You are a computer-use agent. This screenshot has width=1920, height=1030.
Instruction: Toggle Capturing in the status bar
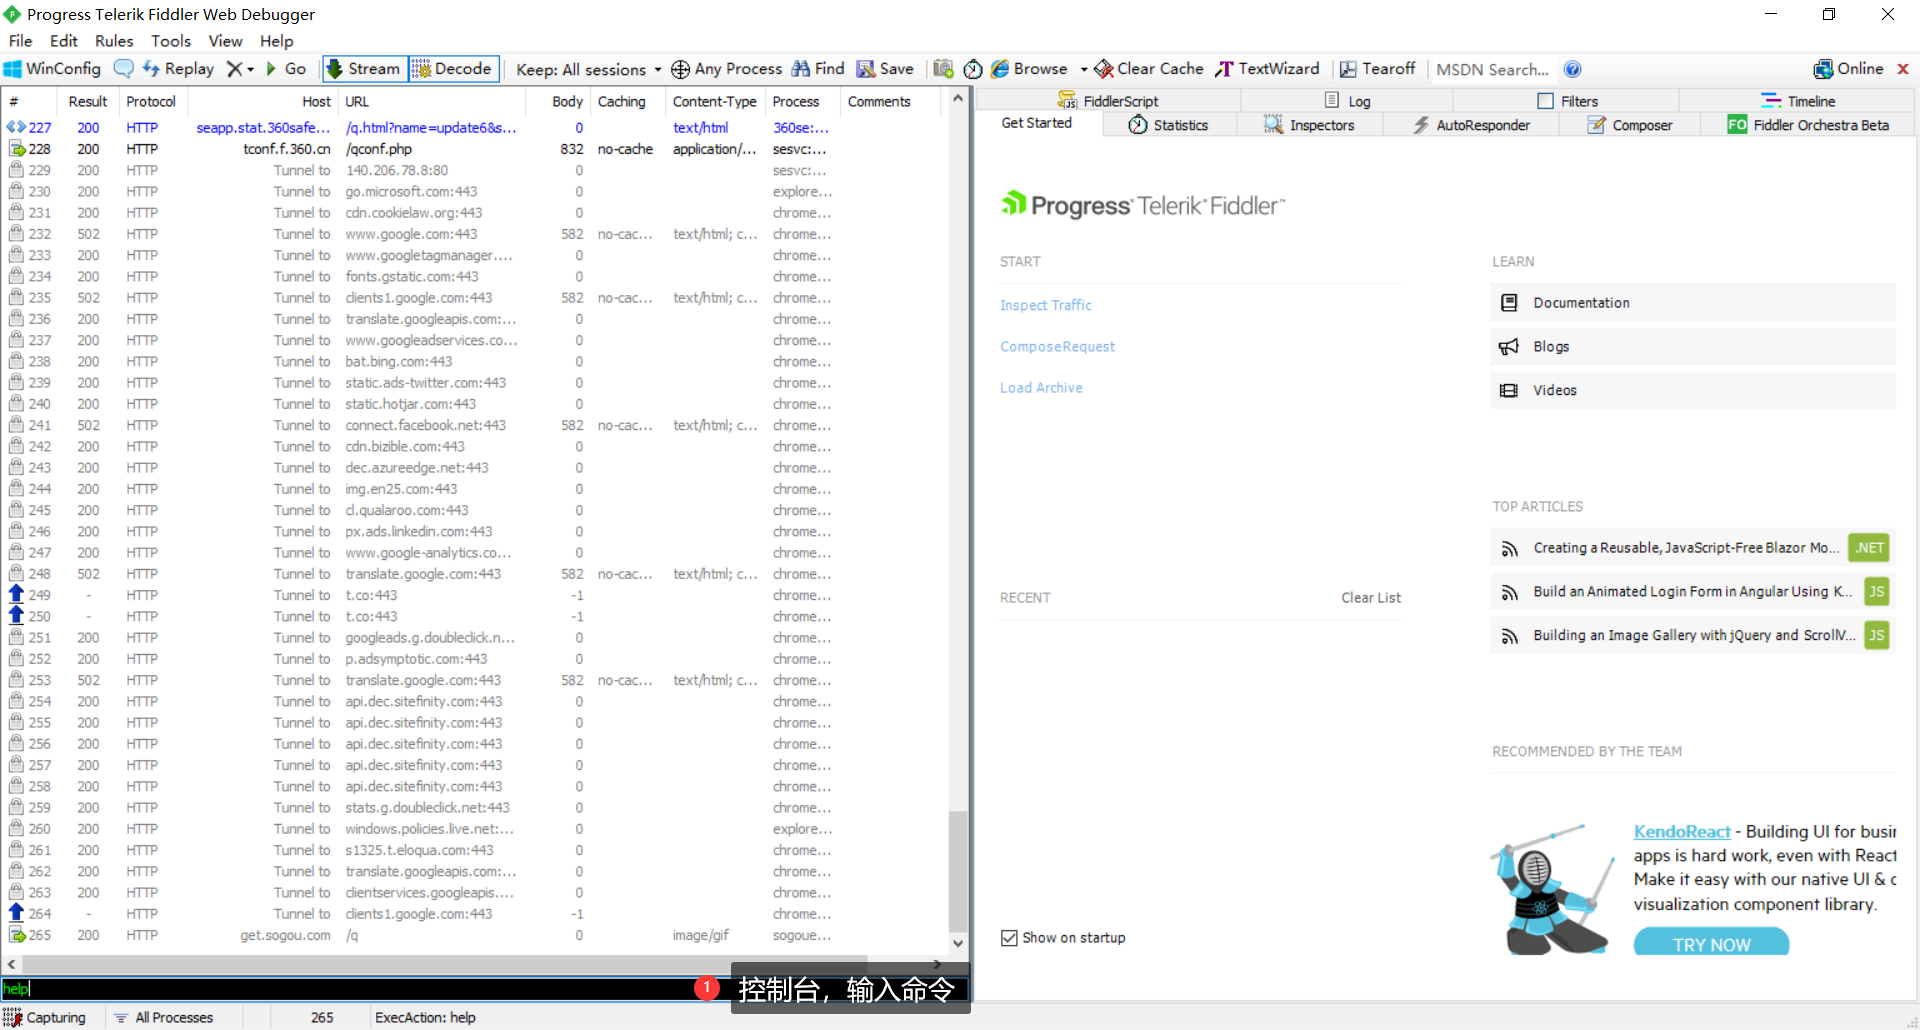[46, 1017]
